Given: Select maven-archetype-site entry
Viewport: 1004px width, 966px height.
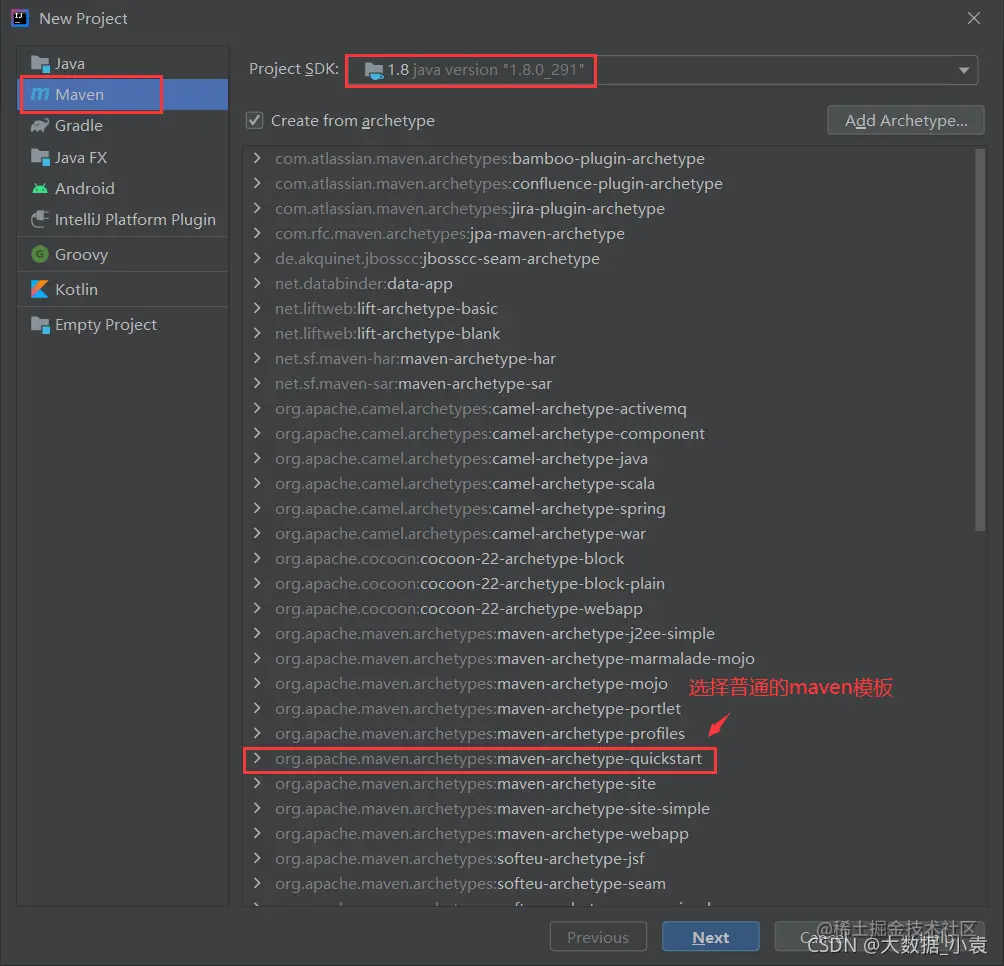Looking at the screenshot, I should (466, 784).
